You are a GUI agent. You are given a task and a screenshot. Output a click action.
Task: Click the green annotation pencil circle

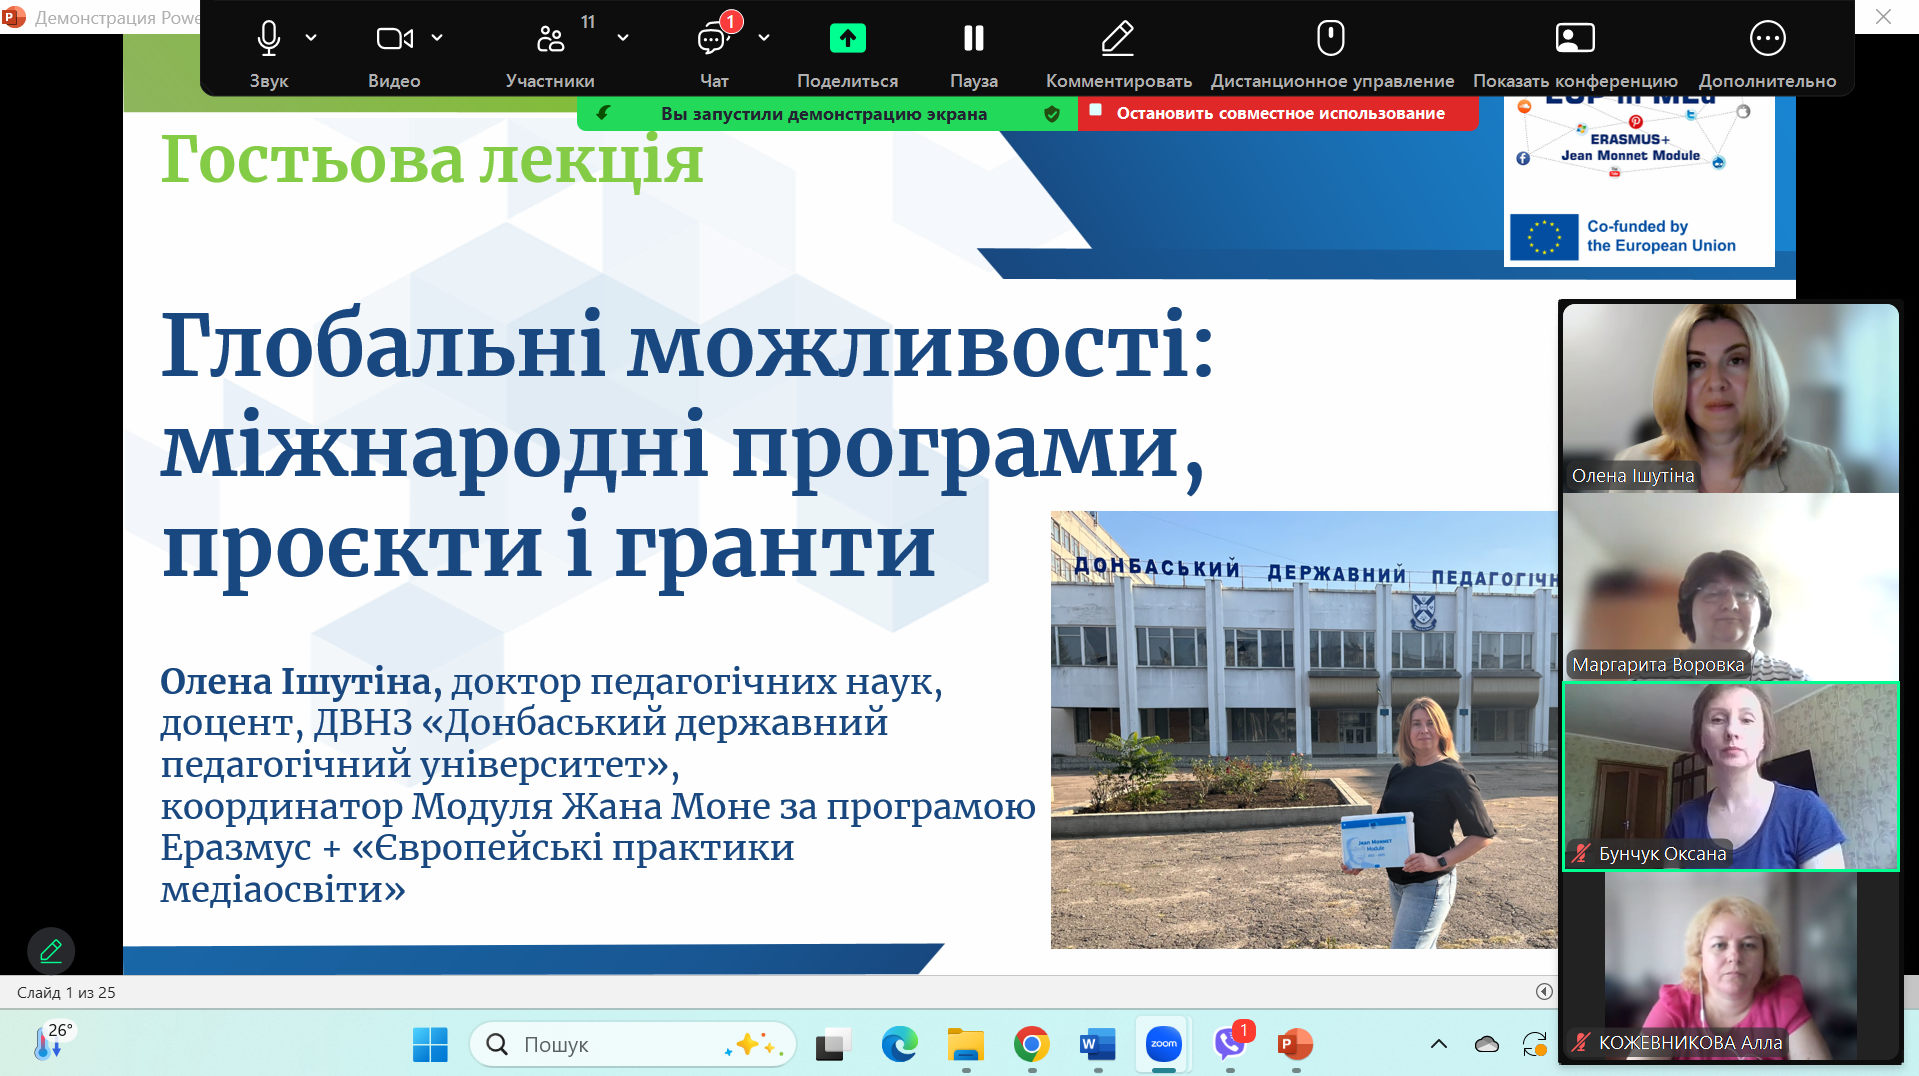pos(51,950)
